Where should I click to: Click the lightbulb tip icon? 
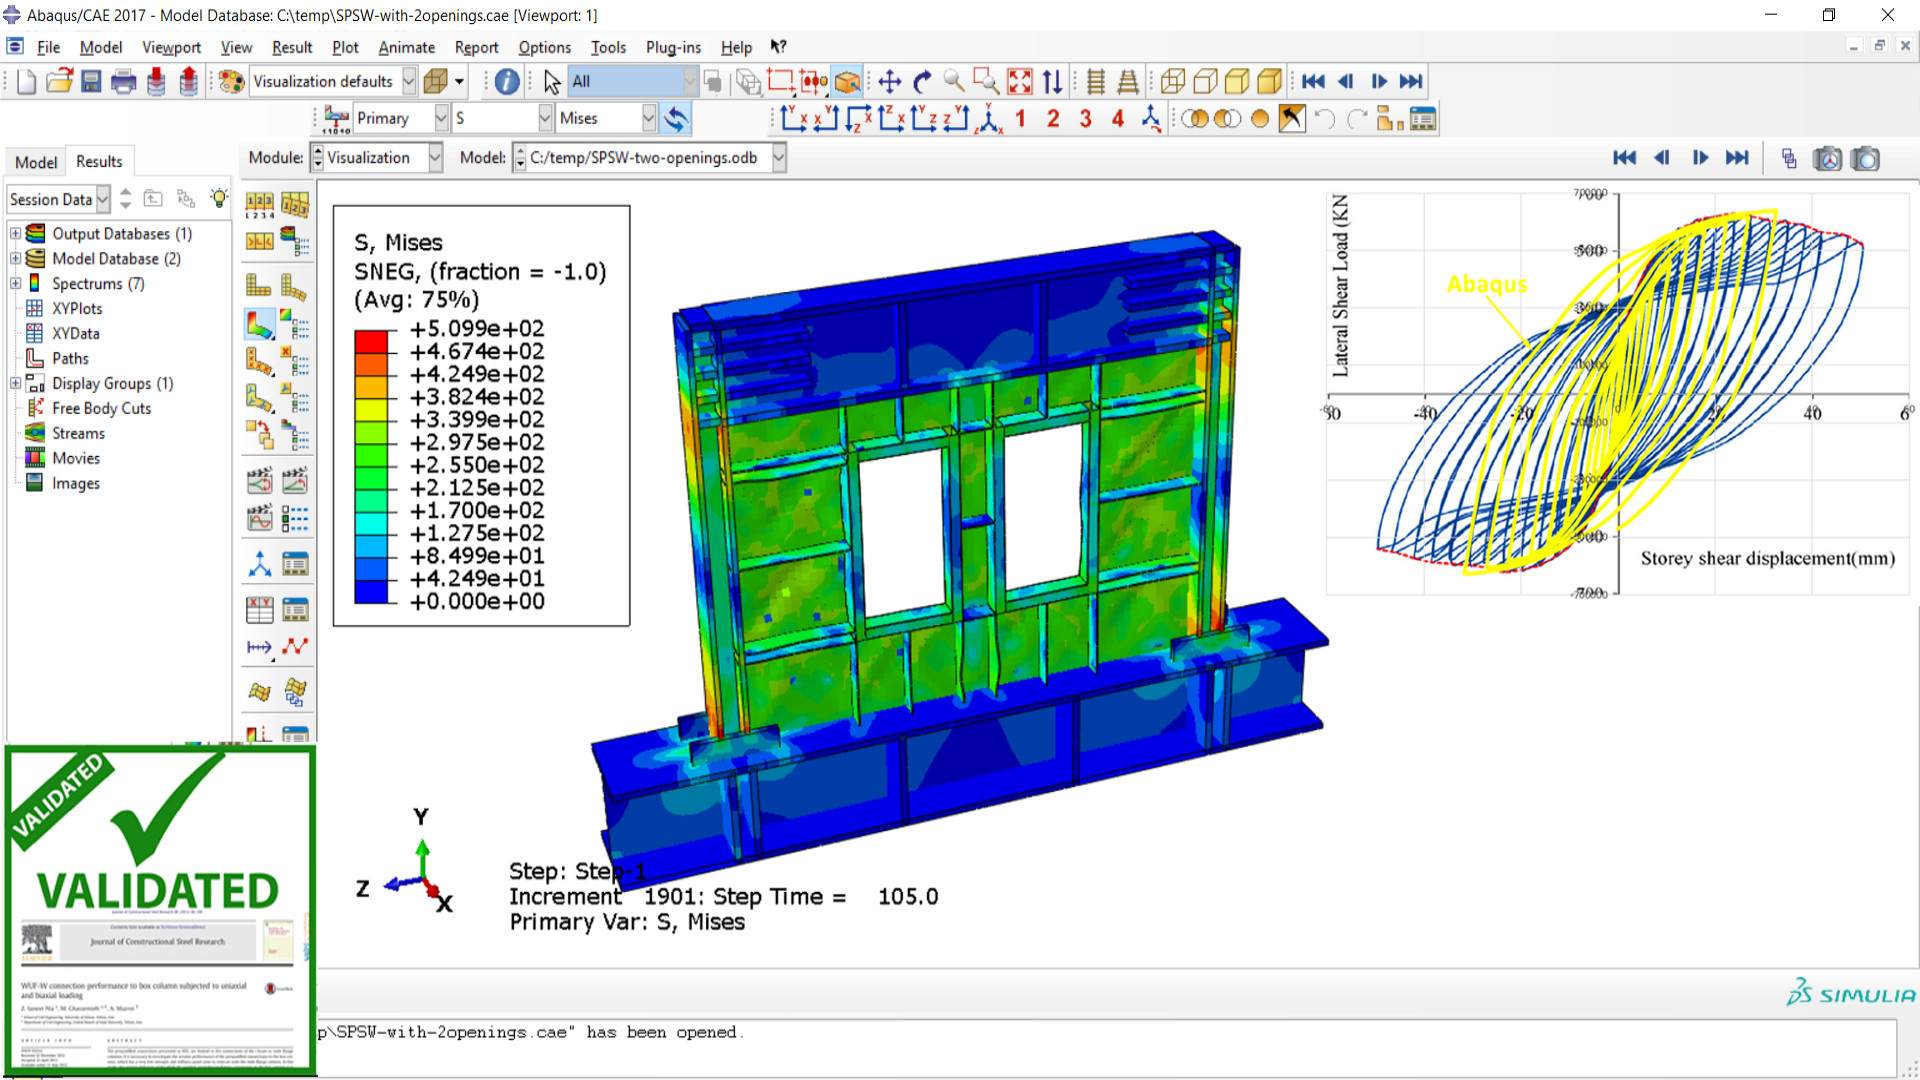[x=219, y=198]
